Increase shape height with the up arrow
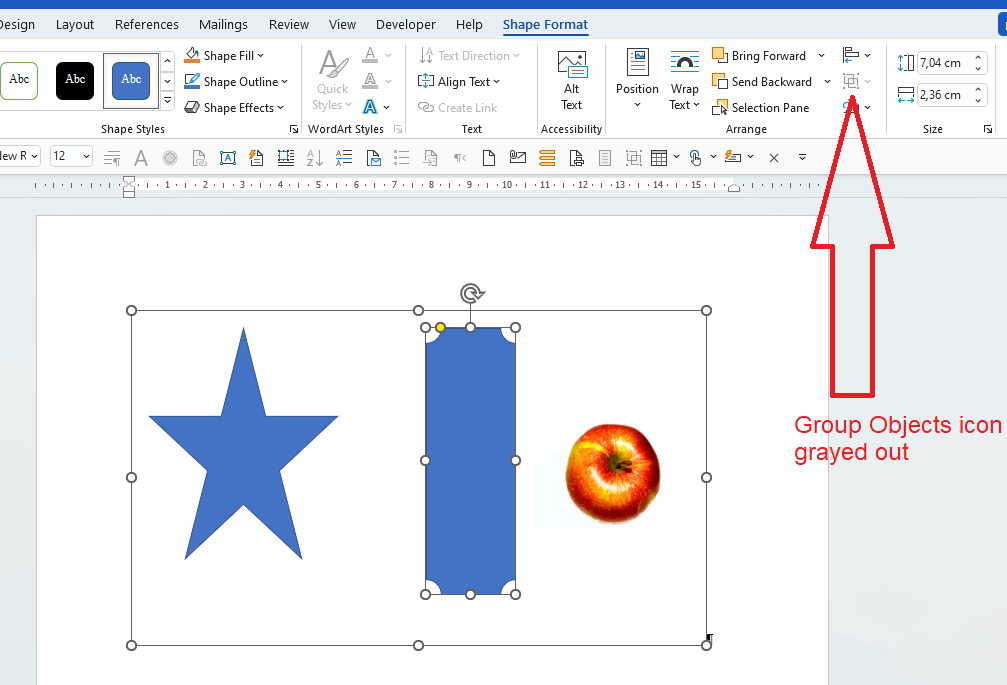The image size is (1007, 685). click(x=978, y=57)
